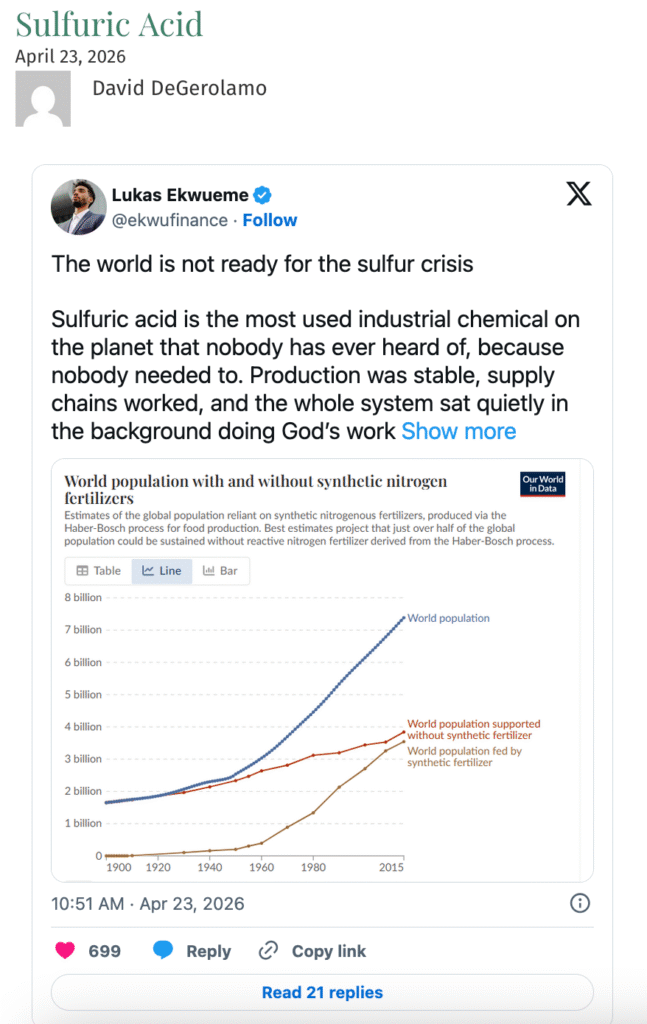Click the reply speech bubble icon
Viewport: 647px width, 1024px height.
(163, 951)
